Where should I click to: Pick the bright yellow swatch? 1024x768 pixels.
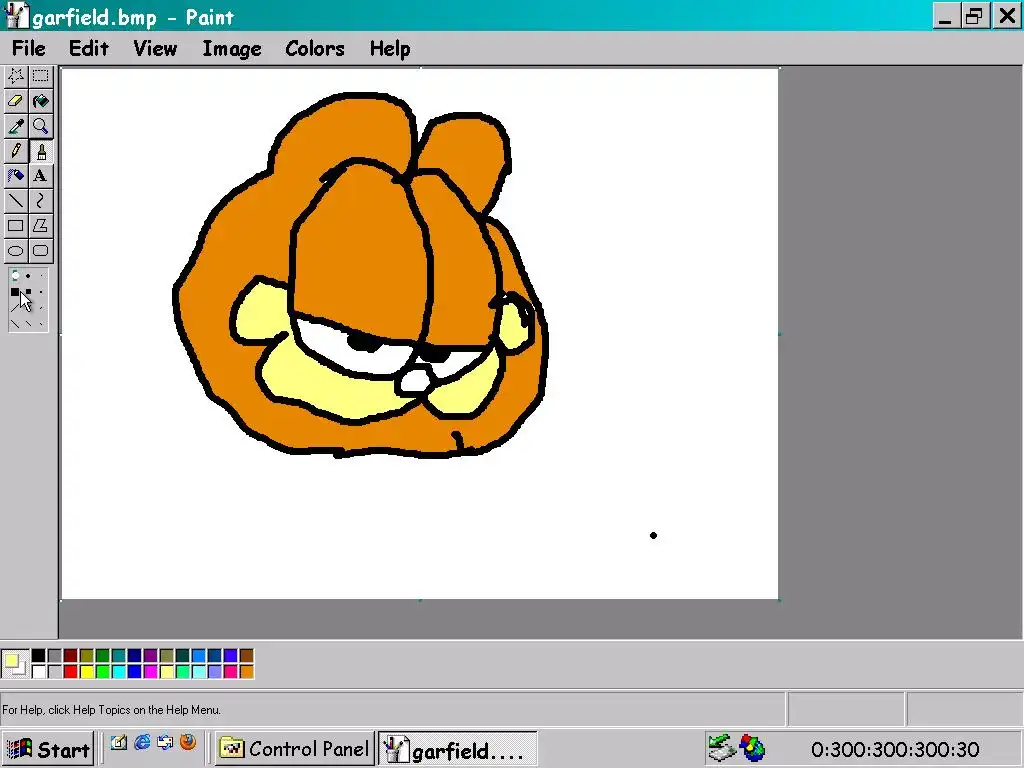tap(87, 672)
